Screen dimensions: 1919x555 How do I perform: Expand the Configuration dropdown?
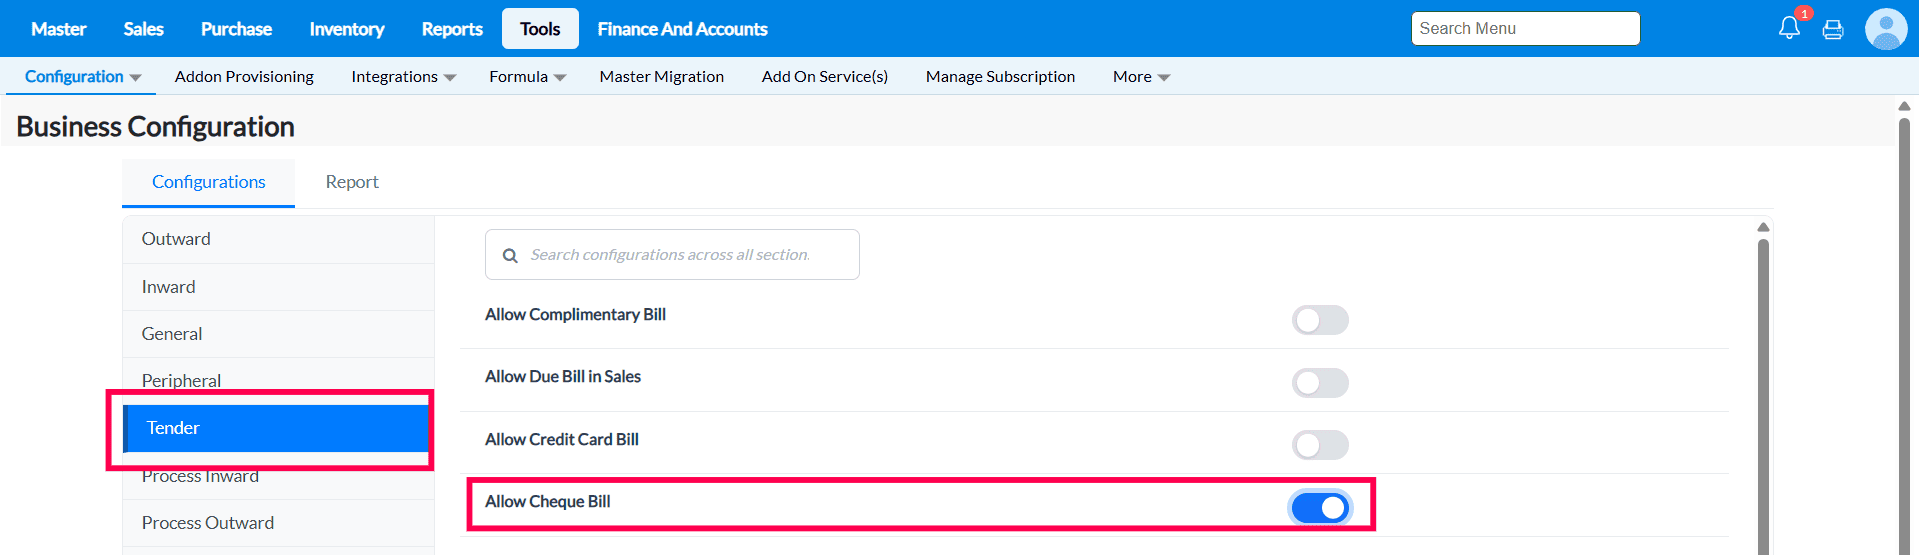82,77
